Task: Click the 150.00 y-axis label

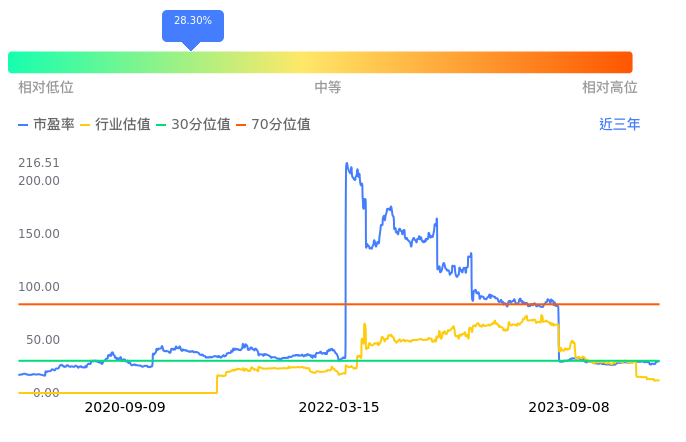Action: [39, 234]
